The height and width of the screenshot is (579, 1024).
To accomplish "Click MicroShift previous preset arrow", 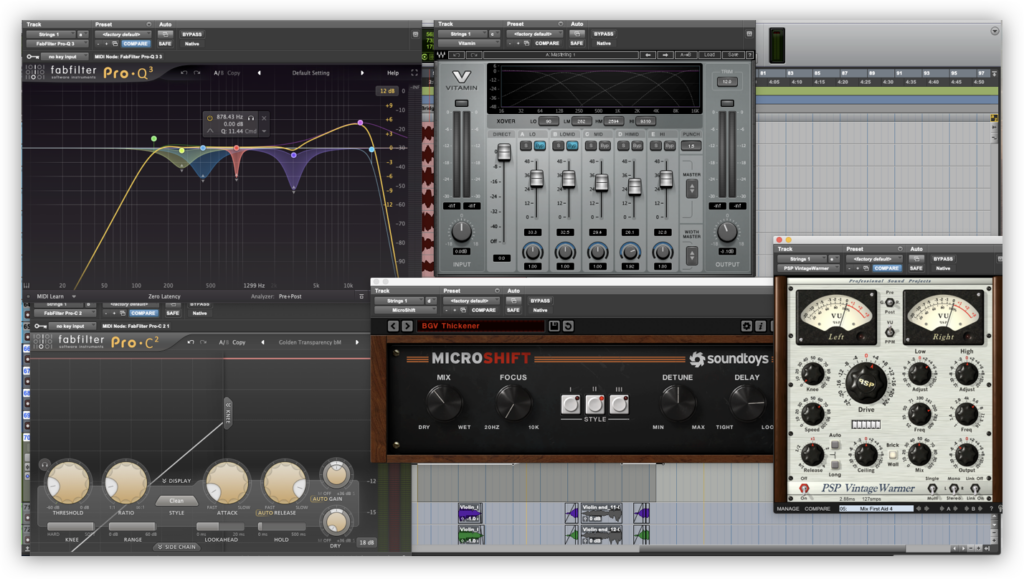I will [393, 326].
